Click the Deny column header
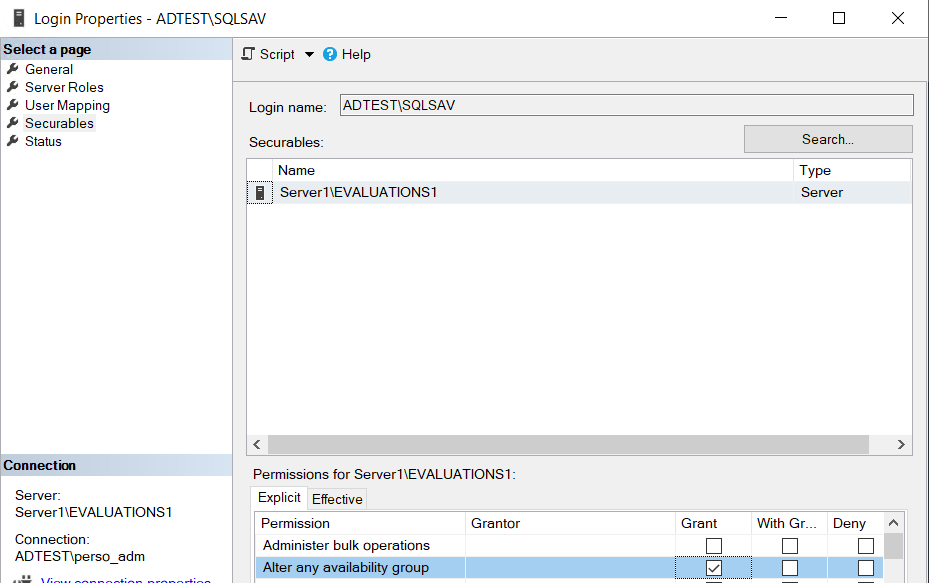Screen dimensions: 929x583 [x=855, y=523]
